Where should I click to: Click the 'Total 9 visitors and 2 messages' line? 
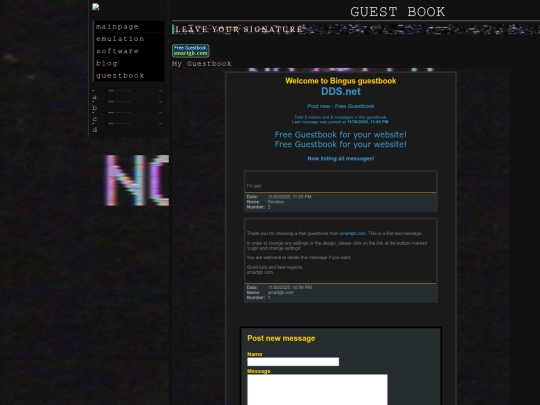click(341, 117)
